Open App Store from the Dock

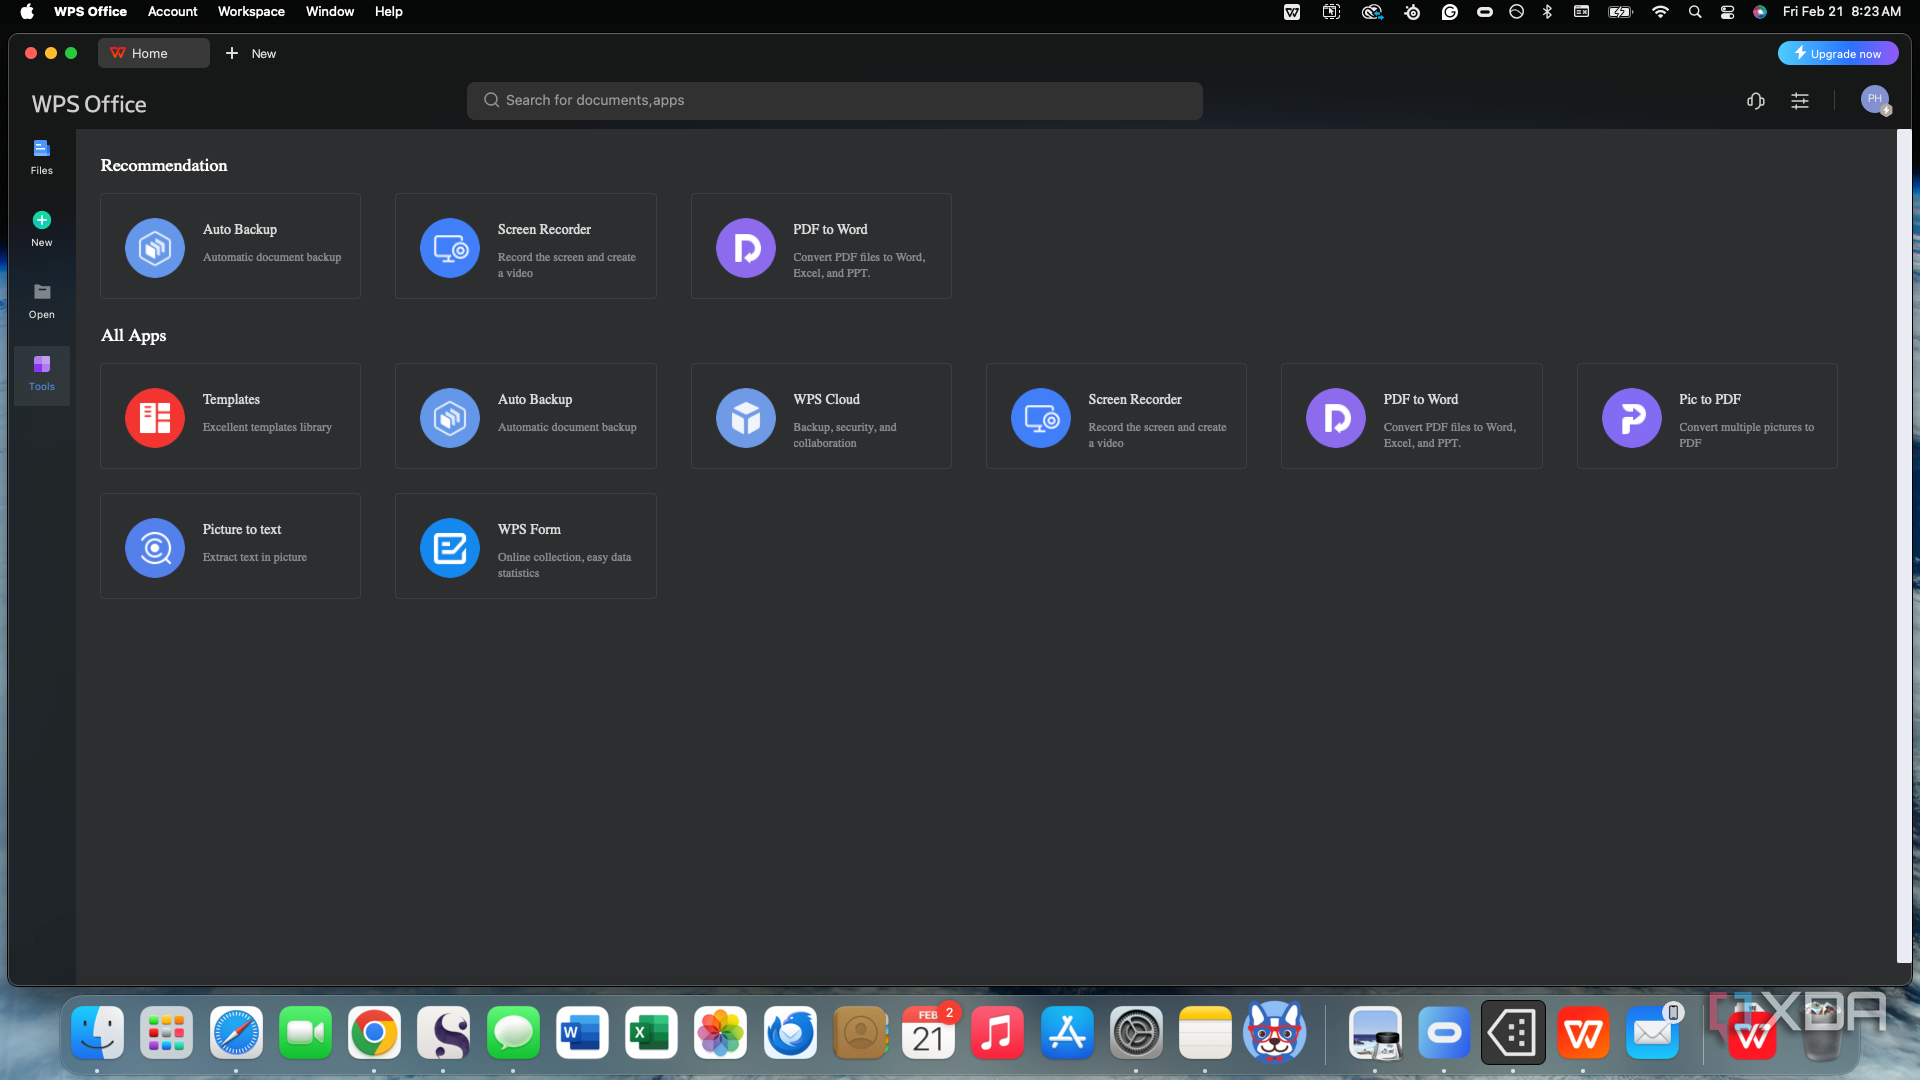1067,1033
